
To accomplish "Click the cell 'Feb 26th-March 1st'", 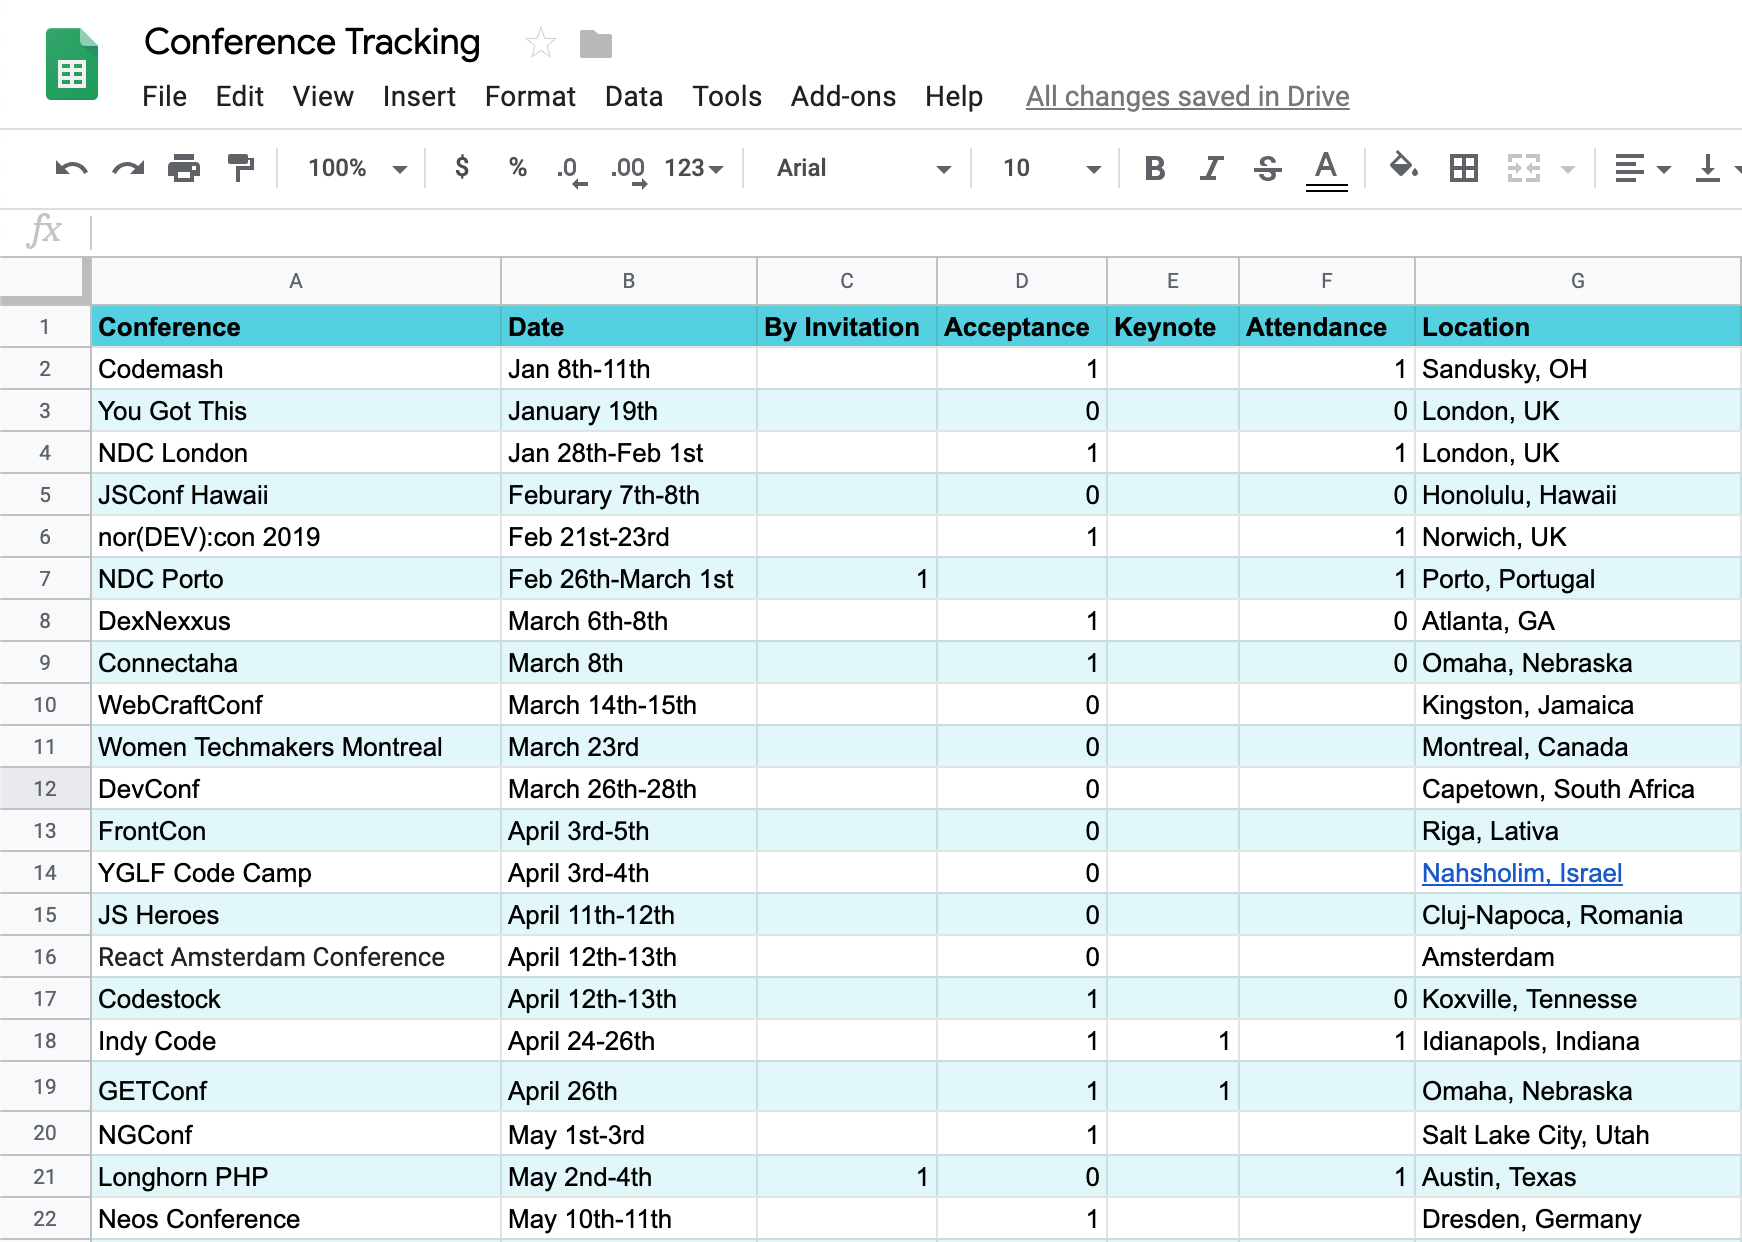I will point(629,579).
